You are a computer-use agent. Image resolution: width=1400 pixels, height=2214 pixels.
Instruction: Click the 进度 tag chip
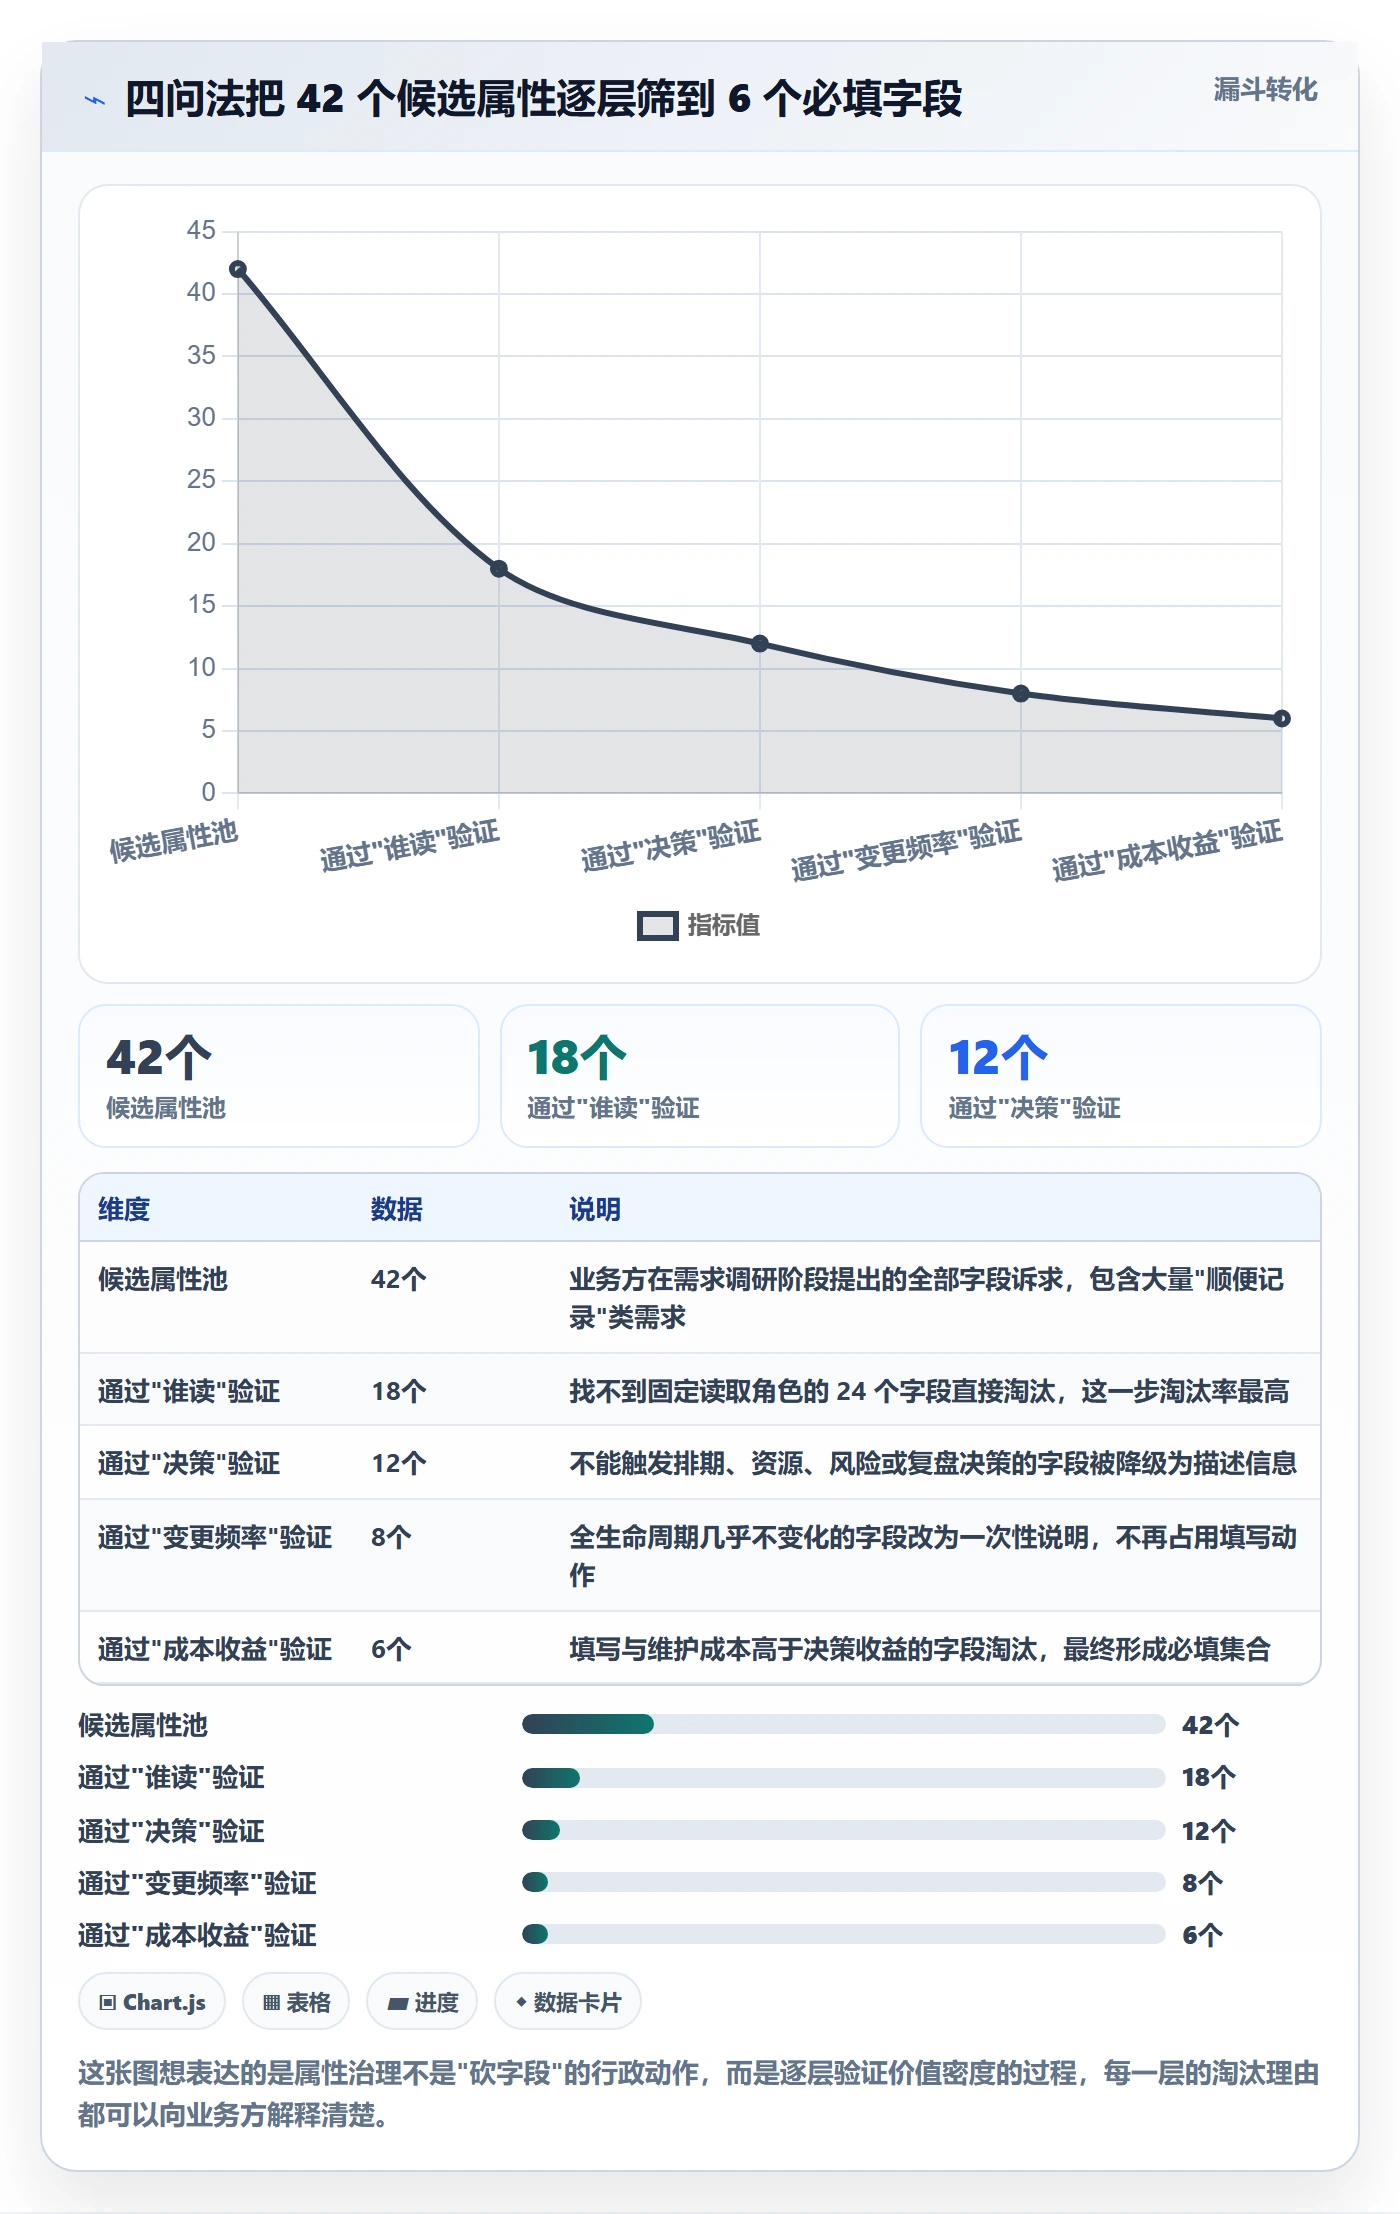422,2002
